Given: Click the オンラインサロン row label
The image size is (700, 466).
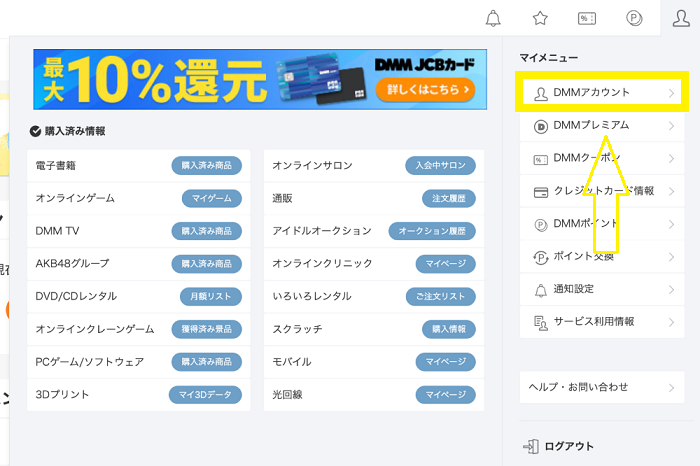Looking at the screenshot, I should pos(312,166).
